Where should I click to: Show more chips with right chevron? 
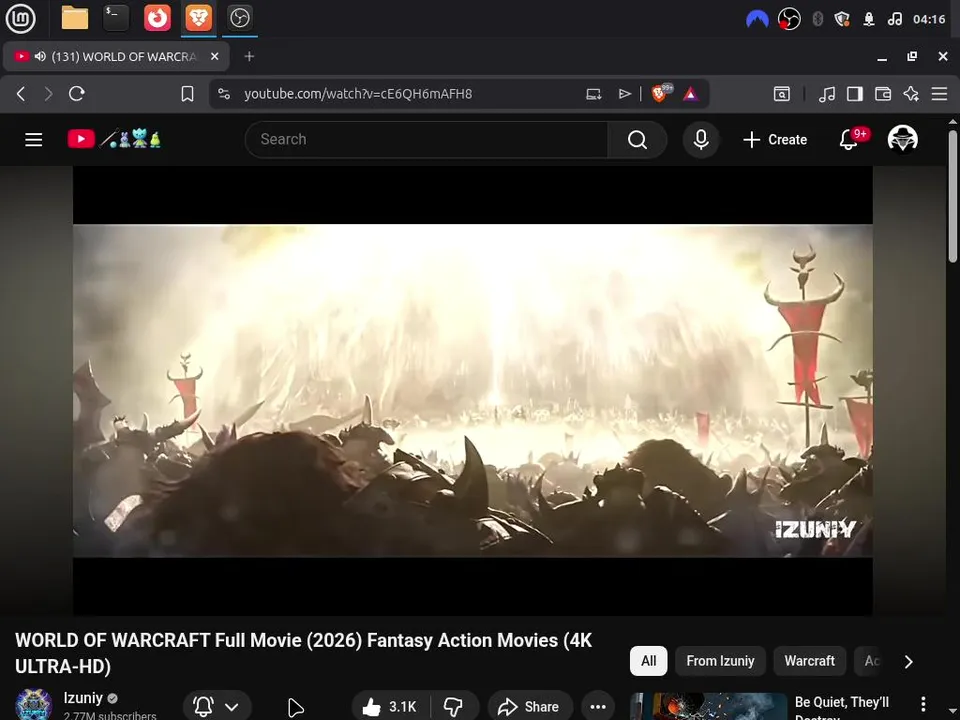point(909,662)
